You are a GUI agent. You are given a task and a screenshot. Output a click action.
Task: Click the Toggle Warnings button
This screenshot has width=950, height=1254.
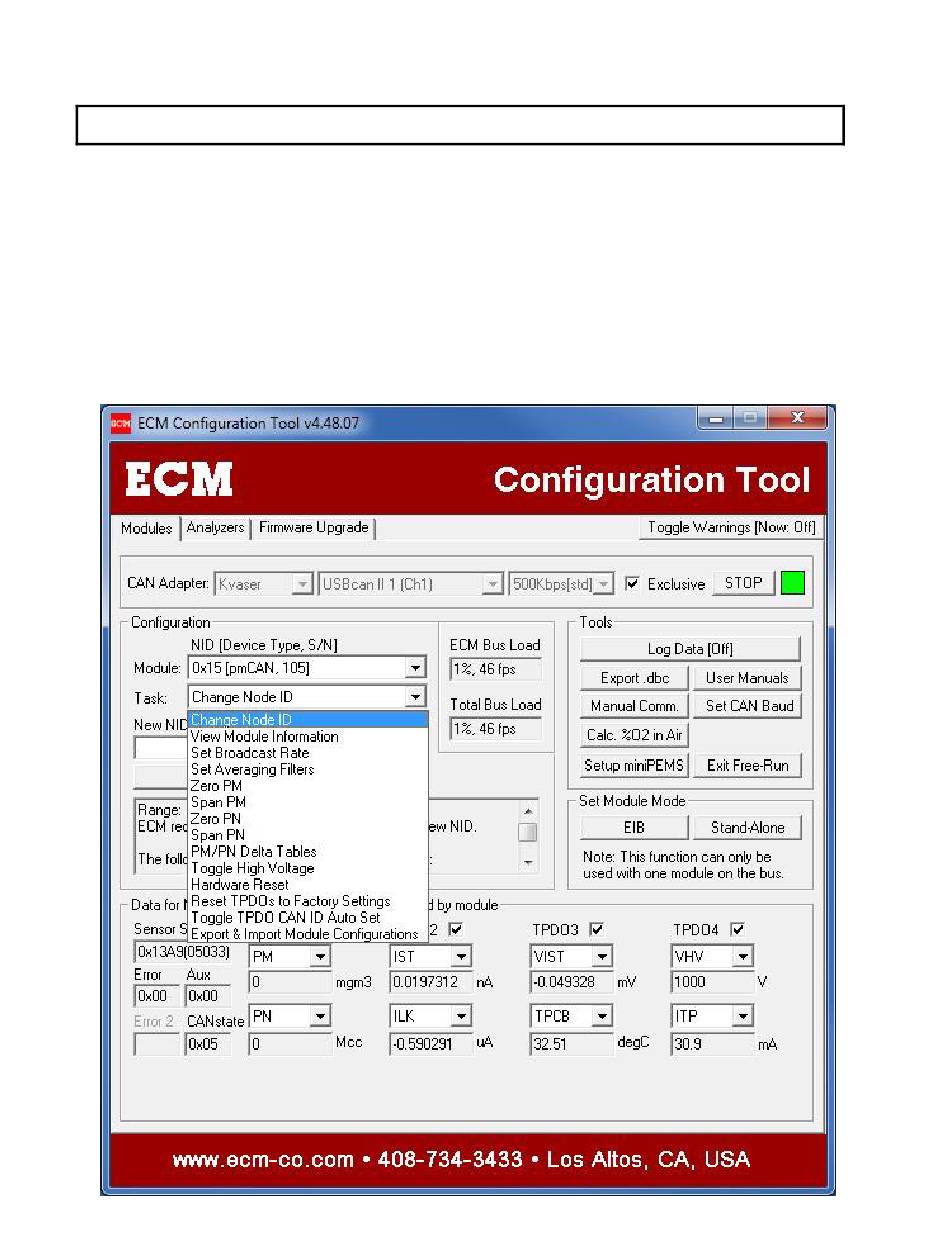(731, 528)
